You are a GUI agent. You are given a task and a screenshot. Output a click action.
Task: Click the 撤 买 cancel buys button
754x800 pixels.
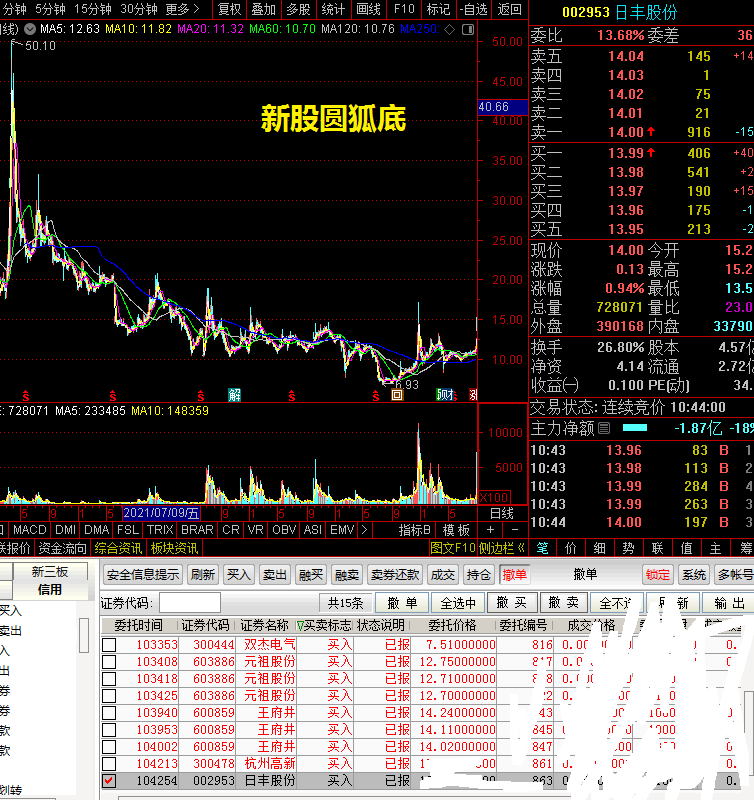click(x=512, y=603)
